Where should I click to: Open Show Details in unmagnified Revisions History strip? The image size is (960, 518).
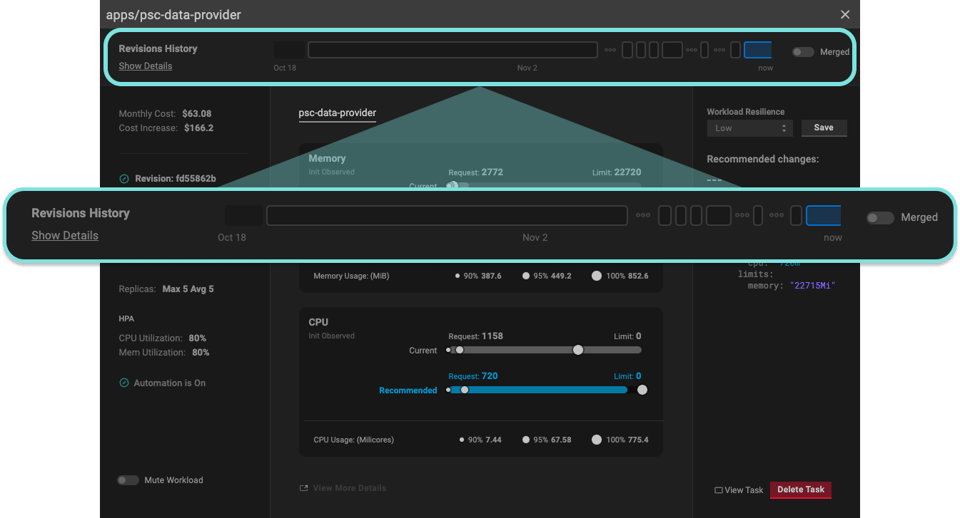[x=145, y=66]
